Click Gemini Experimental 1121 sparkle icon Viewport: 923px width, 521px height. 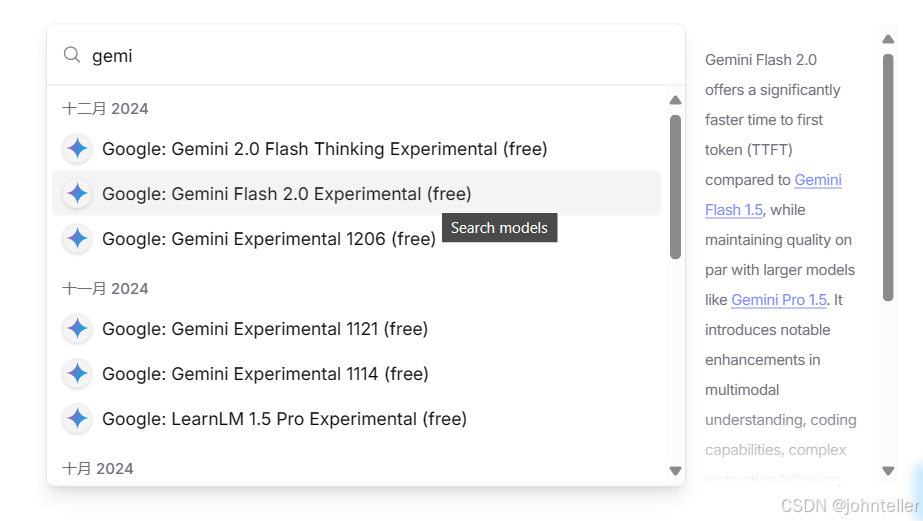point(77,329)
